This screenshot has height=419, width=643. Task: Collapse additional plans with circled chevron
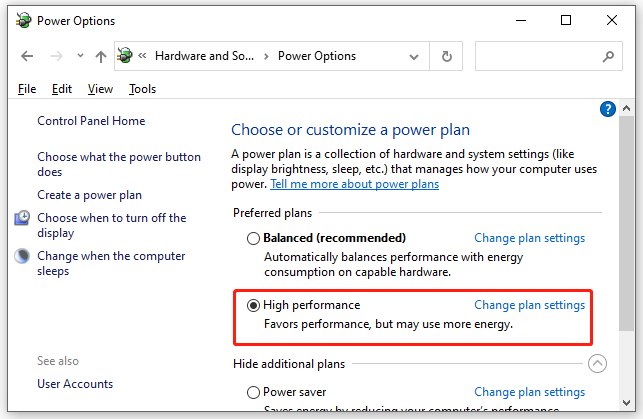click(597, 364)
